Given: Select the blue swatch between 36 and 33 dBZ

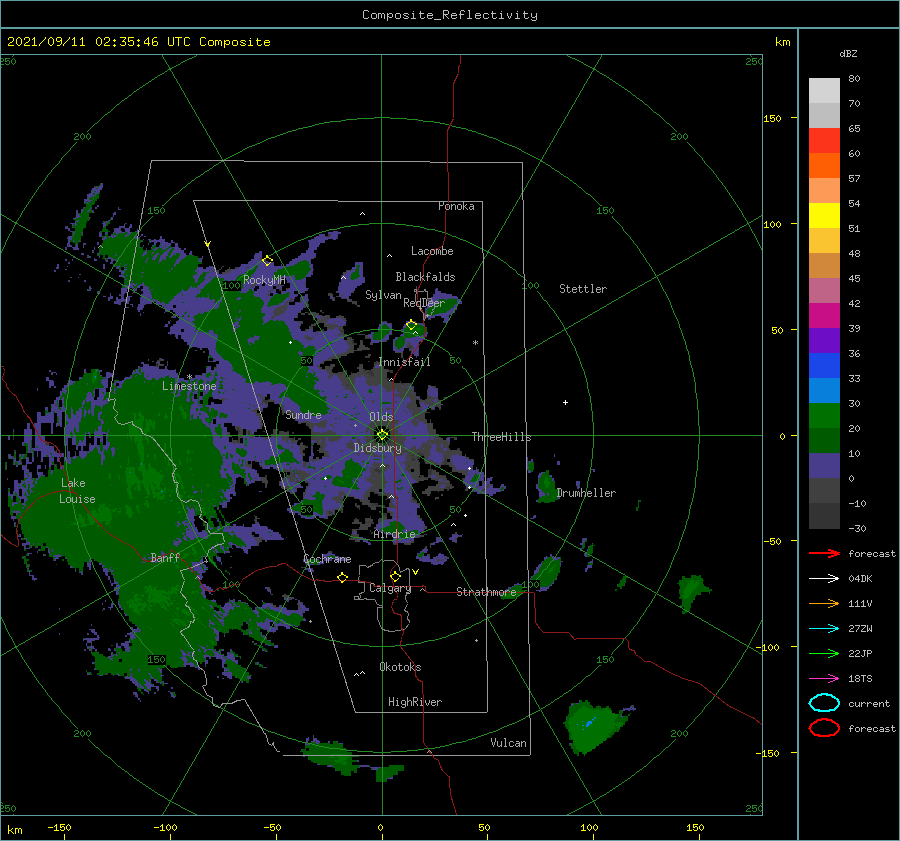Looking at the screenshot, I should click(824, 366).
